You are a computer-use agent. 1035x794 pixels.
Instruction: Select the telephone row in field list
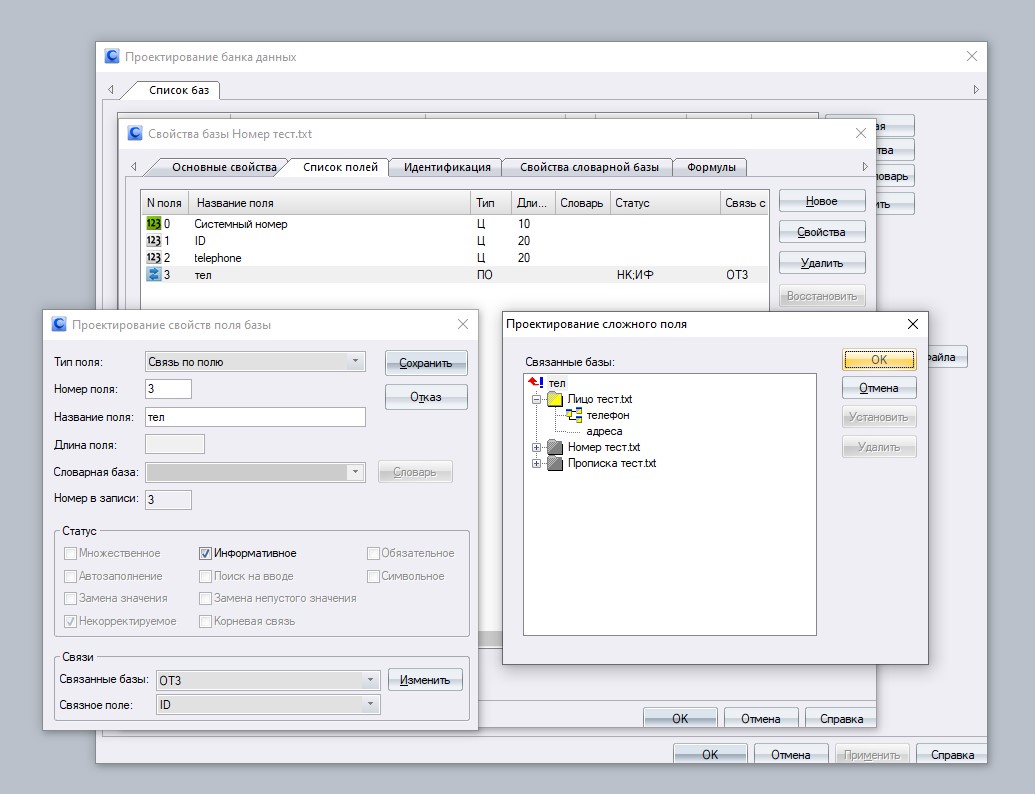tap(455, 258)
